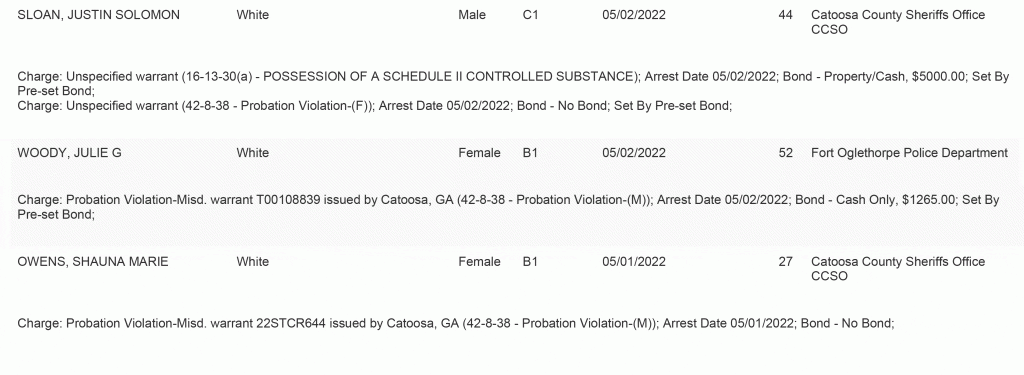This screenshot has width=1024, height=375.
Task: Click age 44 in Sloan's row
Action: click(786, 15)
